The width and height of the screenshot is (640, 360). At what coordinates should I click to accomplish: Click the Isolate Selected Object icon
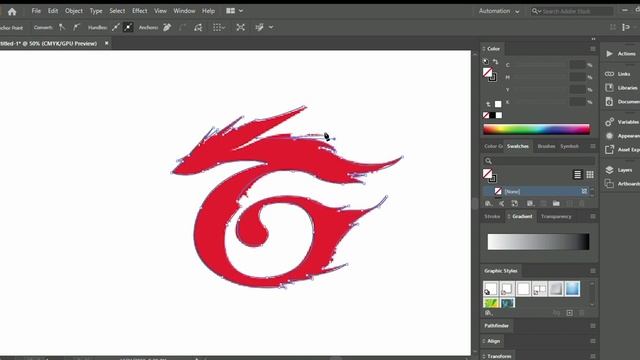[x=240, y=27]
